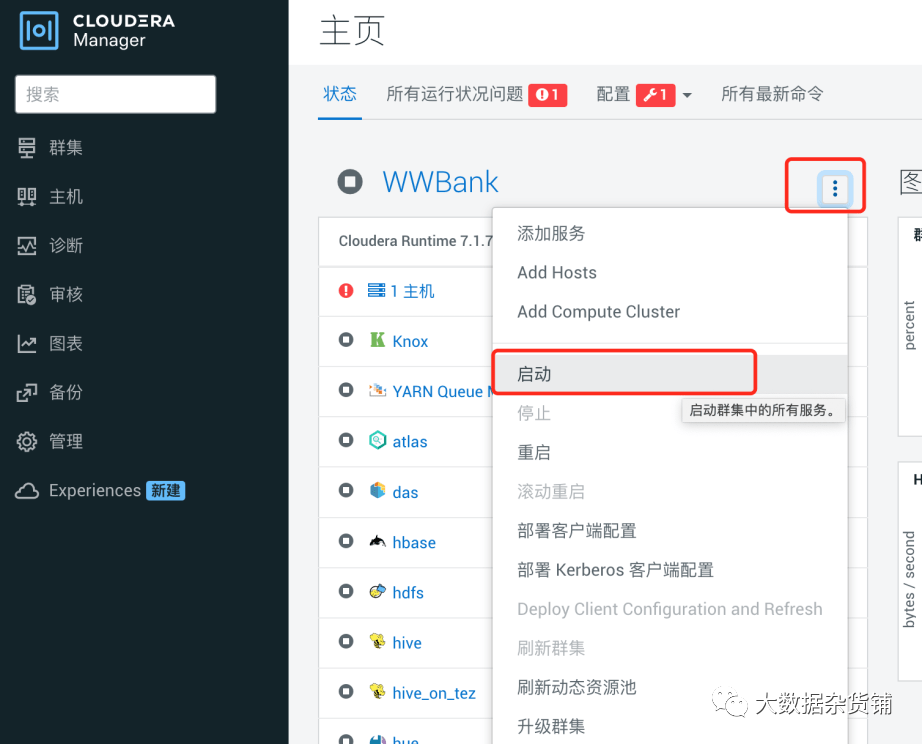Open the das service link

pyautogui.click(x=405, y=492)
